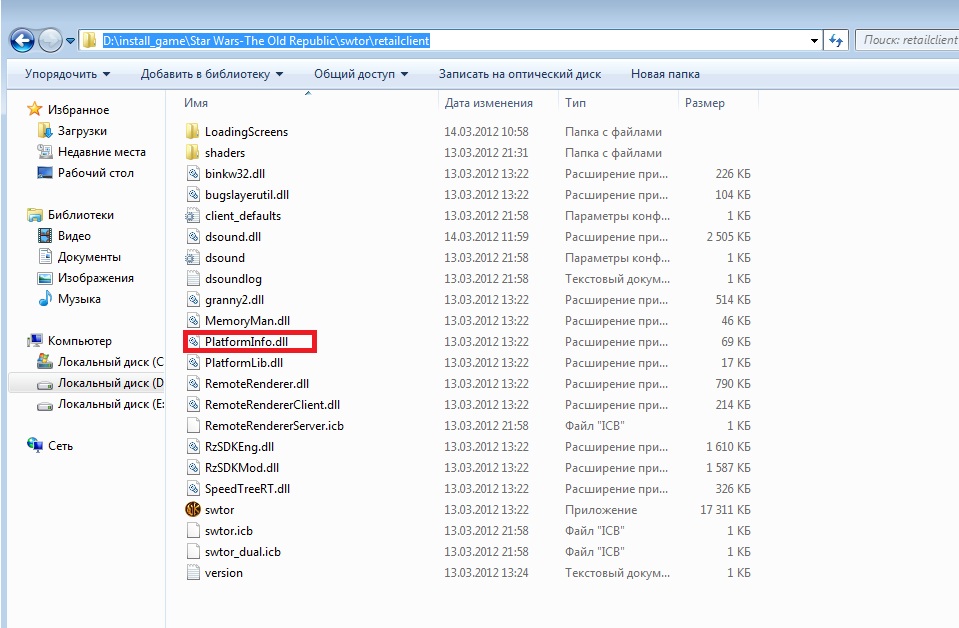Image resolution: width=959 pixels, height=628 pixels.
Task: Click the 17 311 КБ size value
Action: tap(725, 509)
